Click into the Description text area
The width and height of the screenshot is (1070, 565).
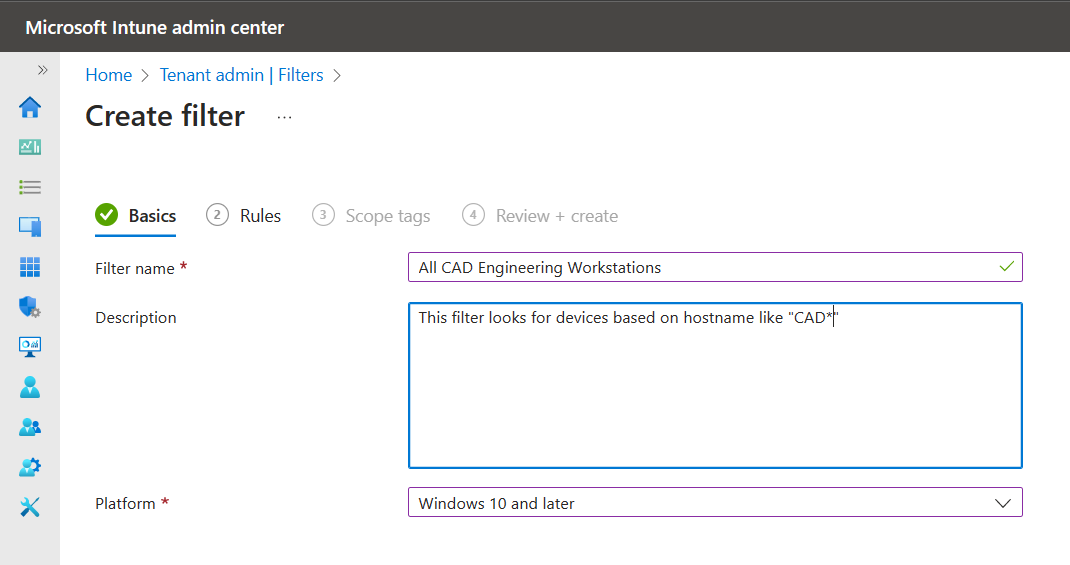click(x=715, y=386)
